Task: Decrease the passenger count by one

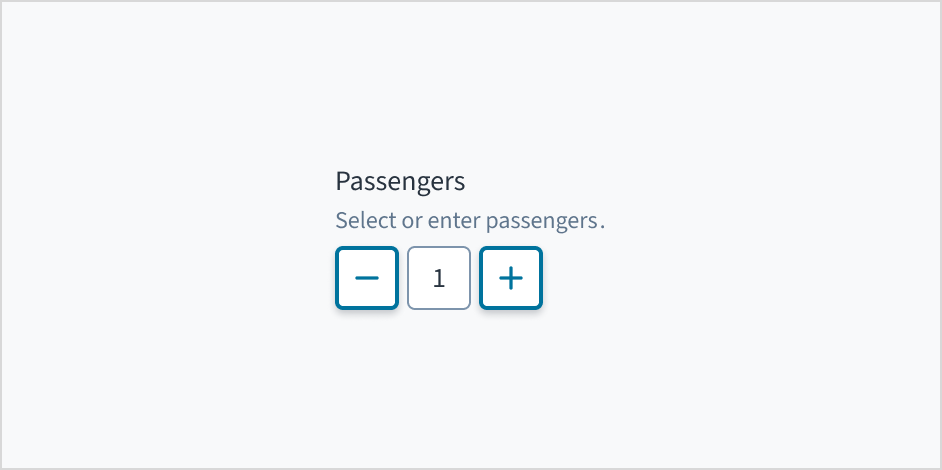Action: [x=367, y=278]
